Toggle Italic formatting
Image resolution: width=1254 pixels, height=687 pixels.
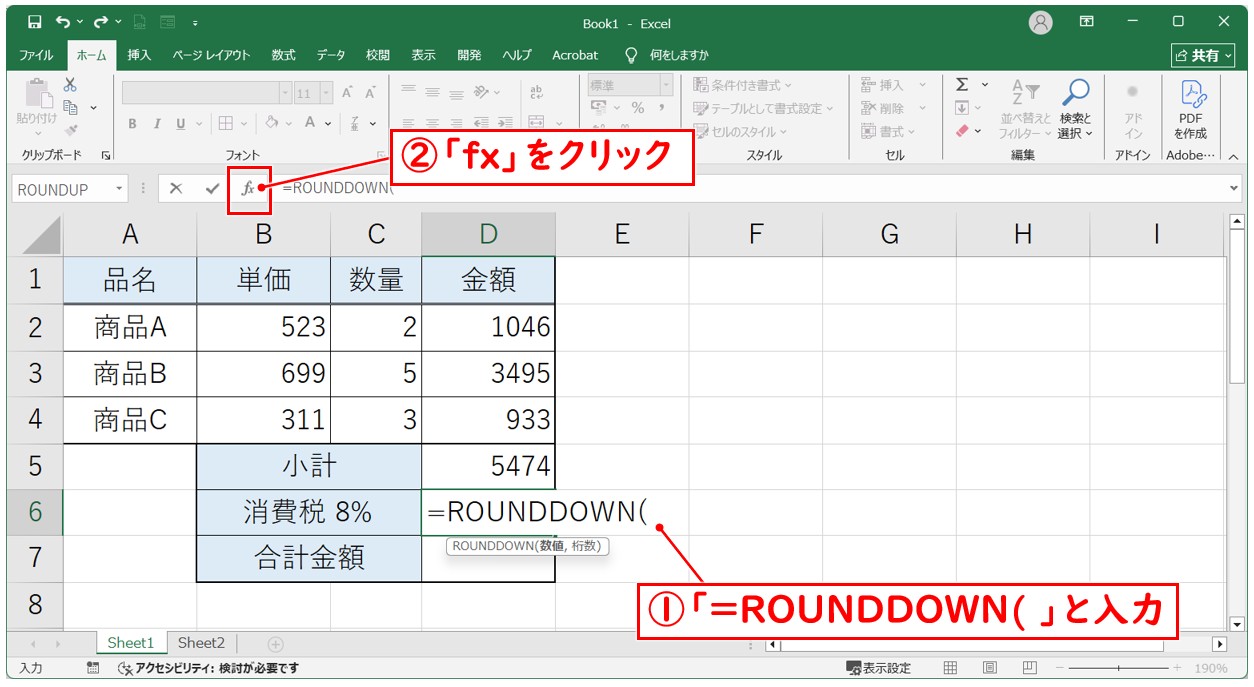coord(156,123)
